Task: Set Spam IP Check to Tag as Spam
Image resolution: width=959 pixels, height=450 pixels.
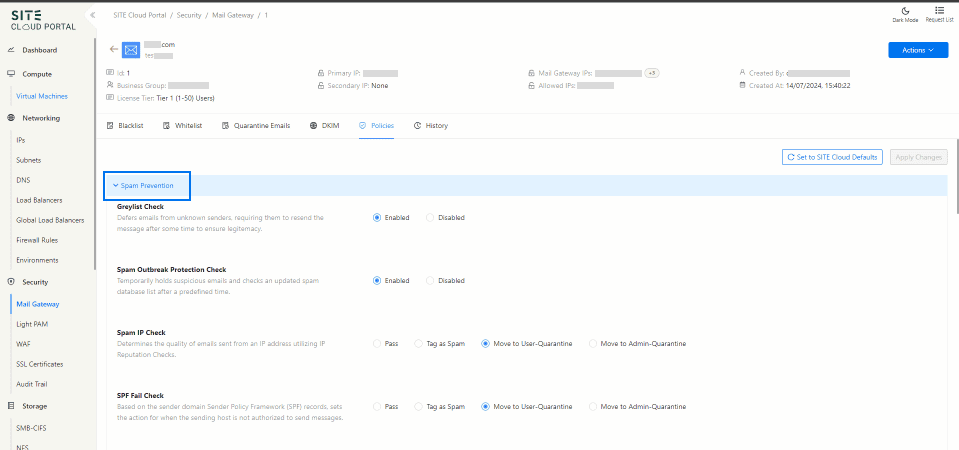Action: point(418,344)
